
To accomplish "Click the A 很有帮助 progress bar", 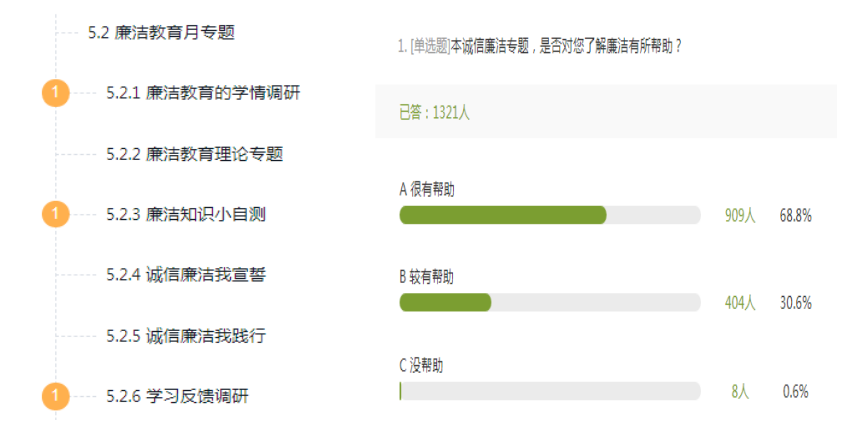I will pyautogui.click(x=550, y=215).
